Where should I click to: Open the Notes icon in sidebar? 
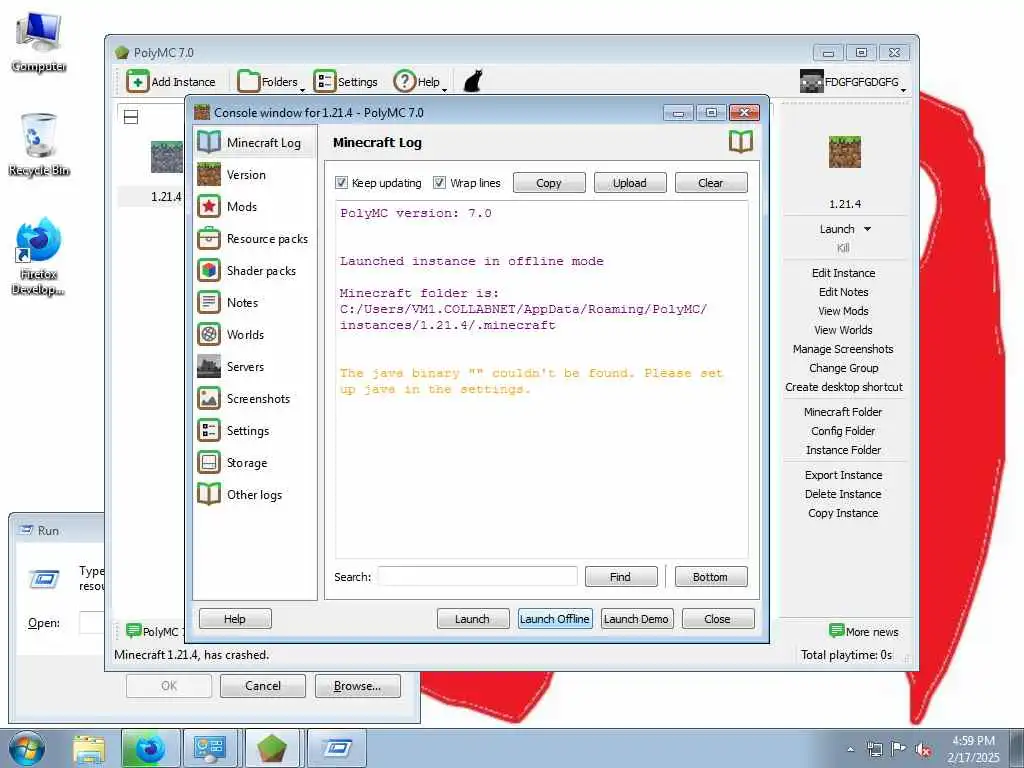[209, 302]
